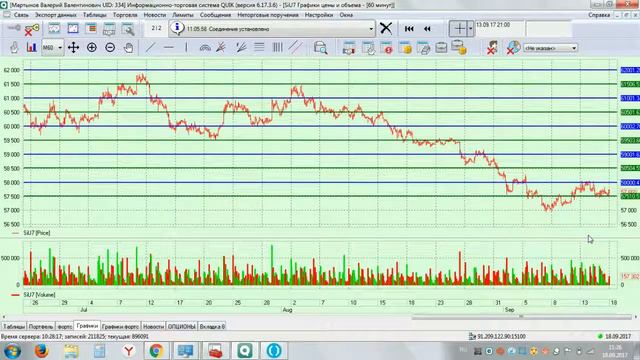Open Yandex browser from the taskbar
Viewport: 640px width, 360px height.
click(x=129, y=351)
